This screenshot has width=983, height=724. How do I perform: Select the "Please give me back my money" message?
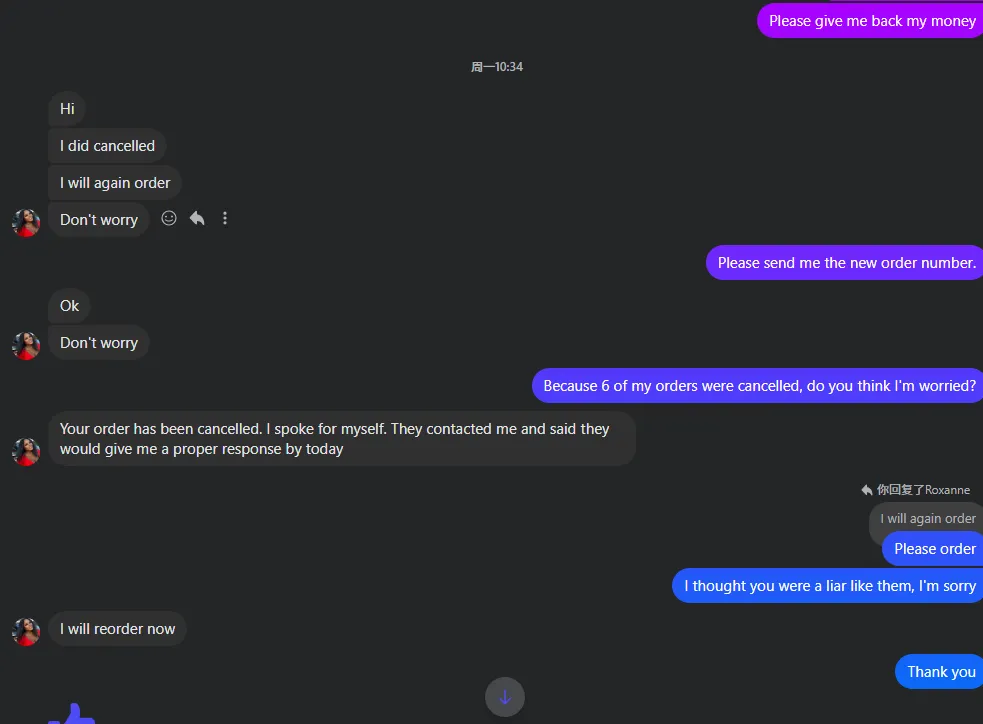coord(871,21)
